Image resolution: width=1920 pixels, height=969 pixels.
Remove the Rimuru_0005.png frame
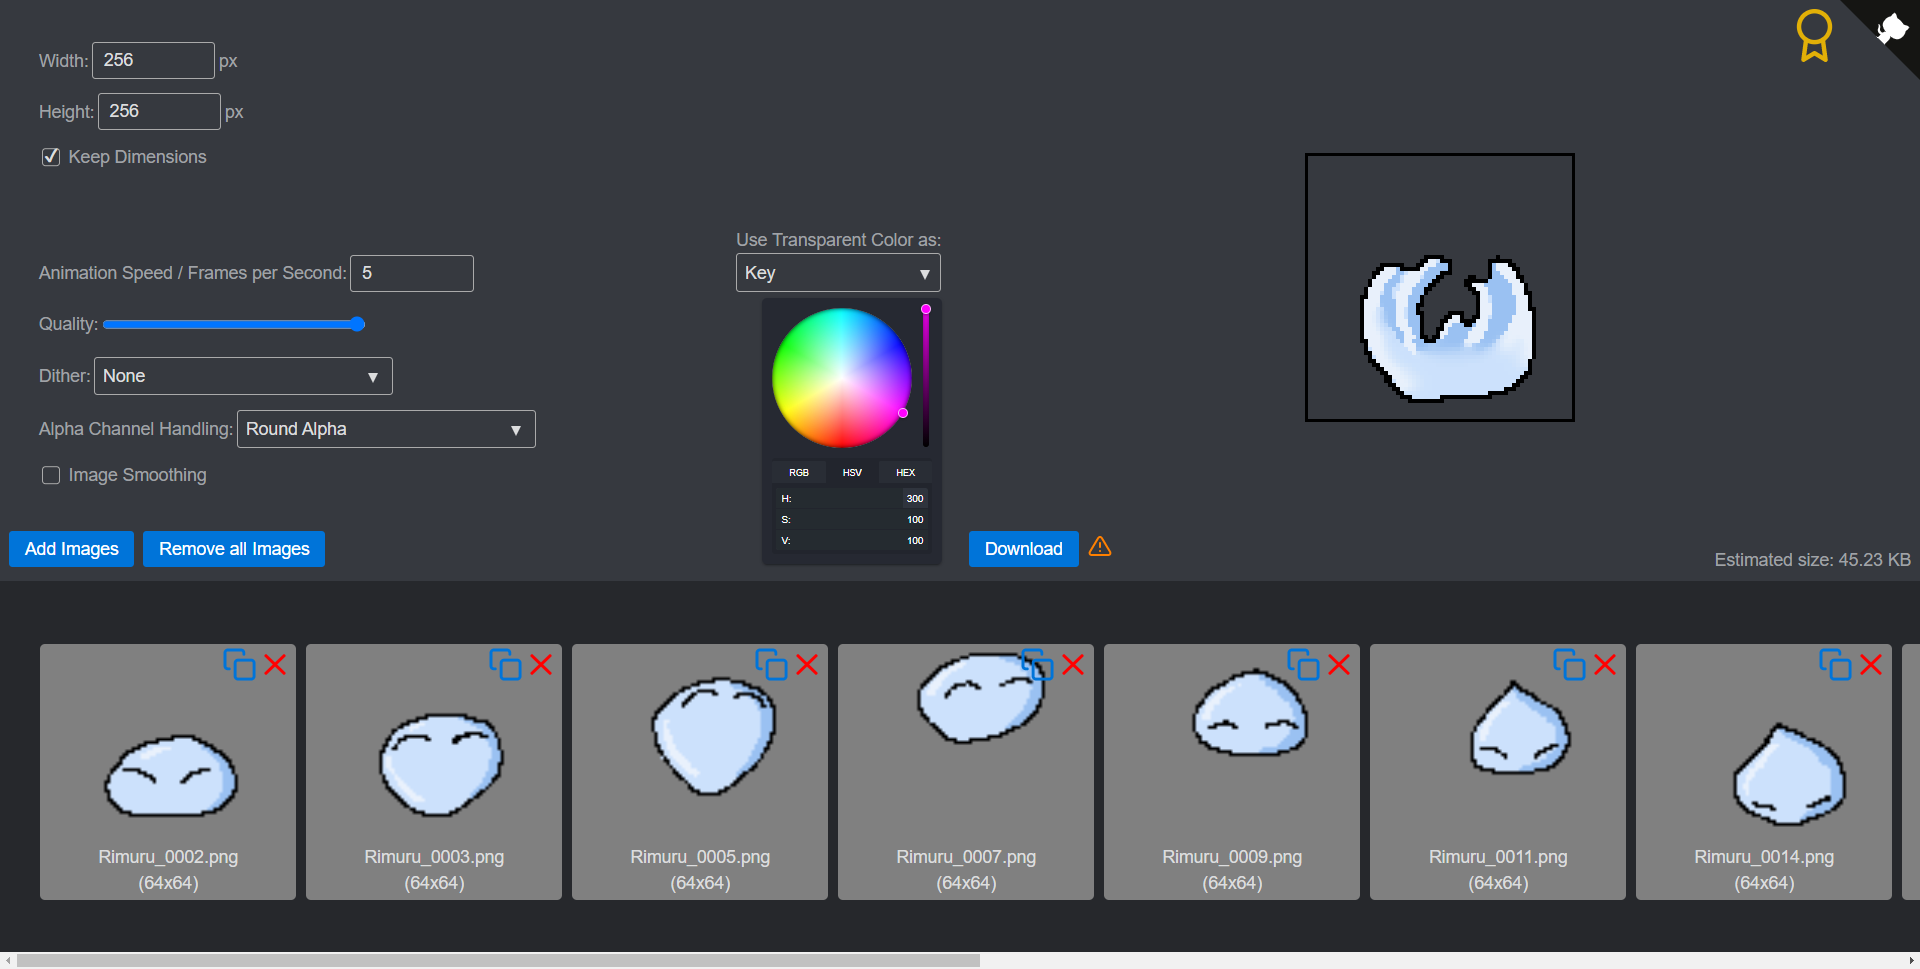[x=807, y=665]
